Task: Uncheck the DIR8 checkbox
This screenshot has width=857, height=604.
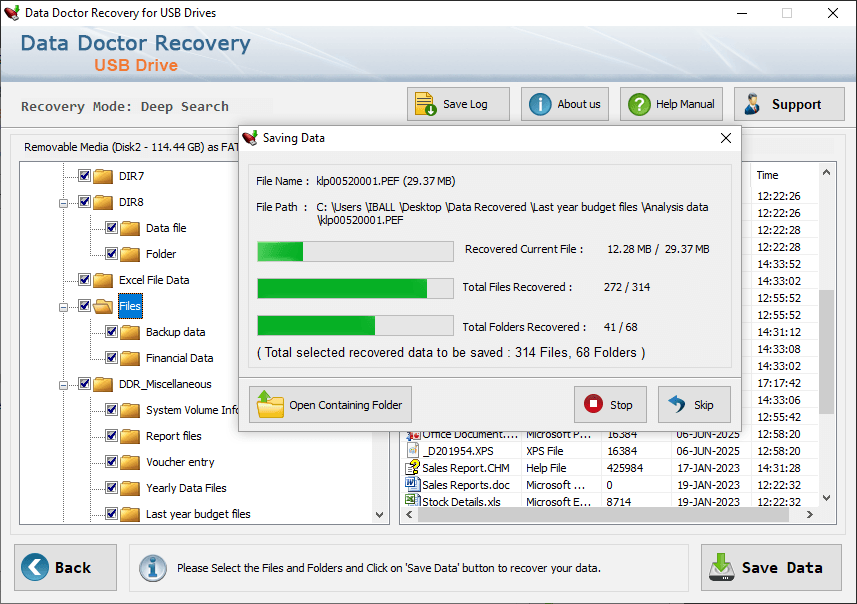Action: pyautogui.click(x=84, y=202)
